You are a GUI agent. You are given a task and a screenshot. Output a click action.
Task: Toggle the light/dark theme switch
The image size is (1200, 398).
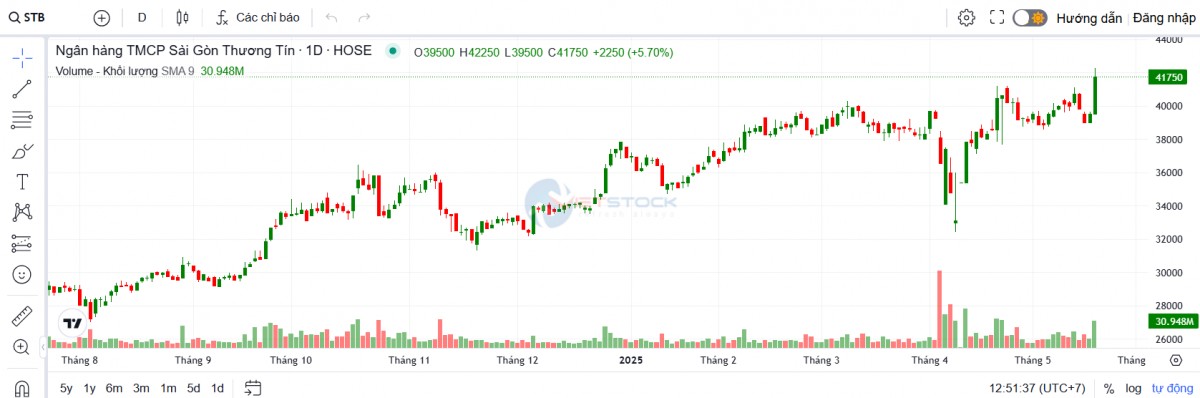click(x=1029, y=17)
